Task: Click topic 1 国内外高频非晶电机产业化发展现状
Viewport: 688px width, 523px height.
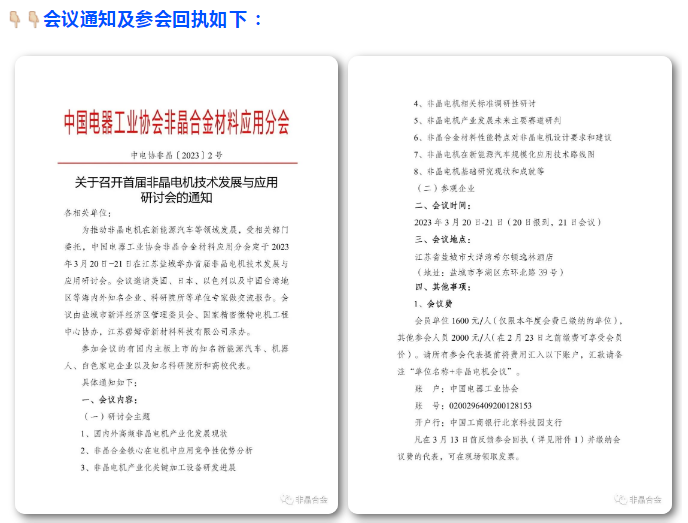Action: (154, 433)
